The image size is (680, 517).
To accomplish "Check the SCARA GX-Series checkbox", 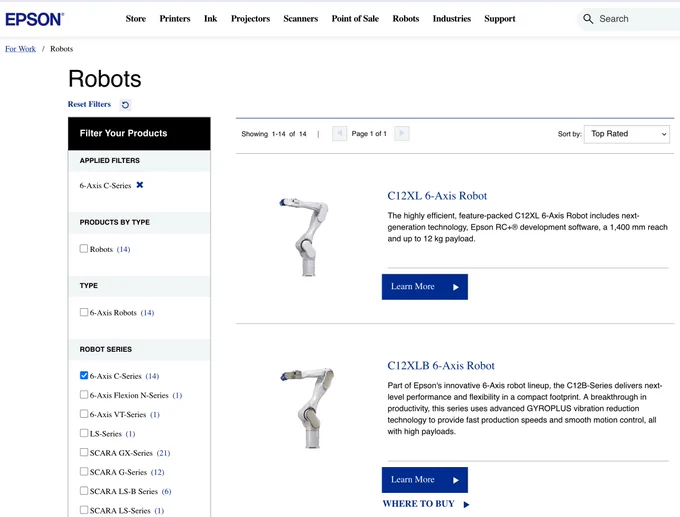I will coord(84,452).
